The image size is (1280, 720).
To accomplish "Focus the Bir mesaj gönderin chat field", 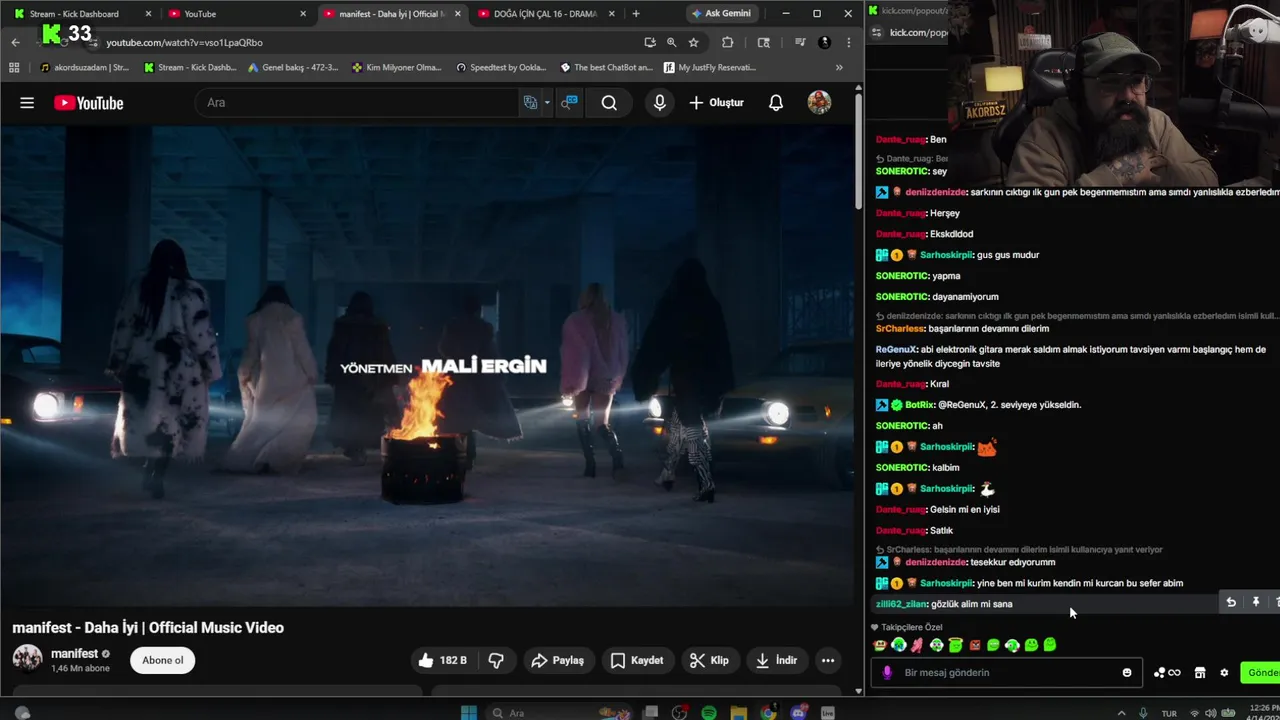I will (x=1010, y=673).
